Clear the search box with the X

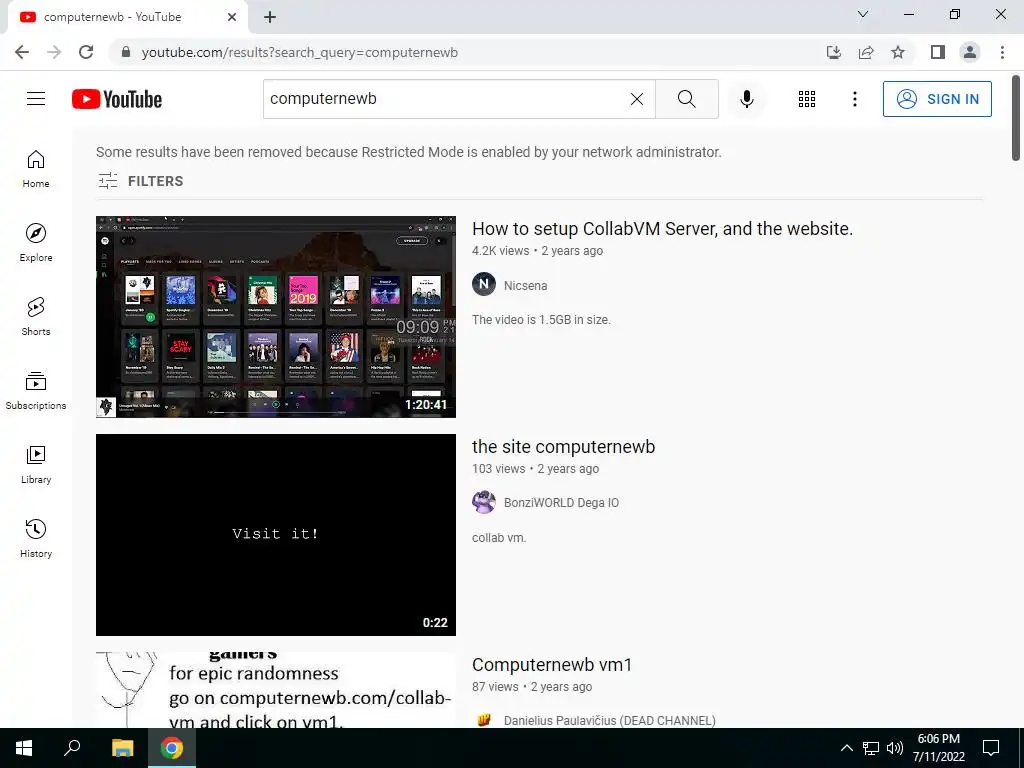(637, 99)
